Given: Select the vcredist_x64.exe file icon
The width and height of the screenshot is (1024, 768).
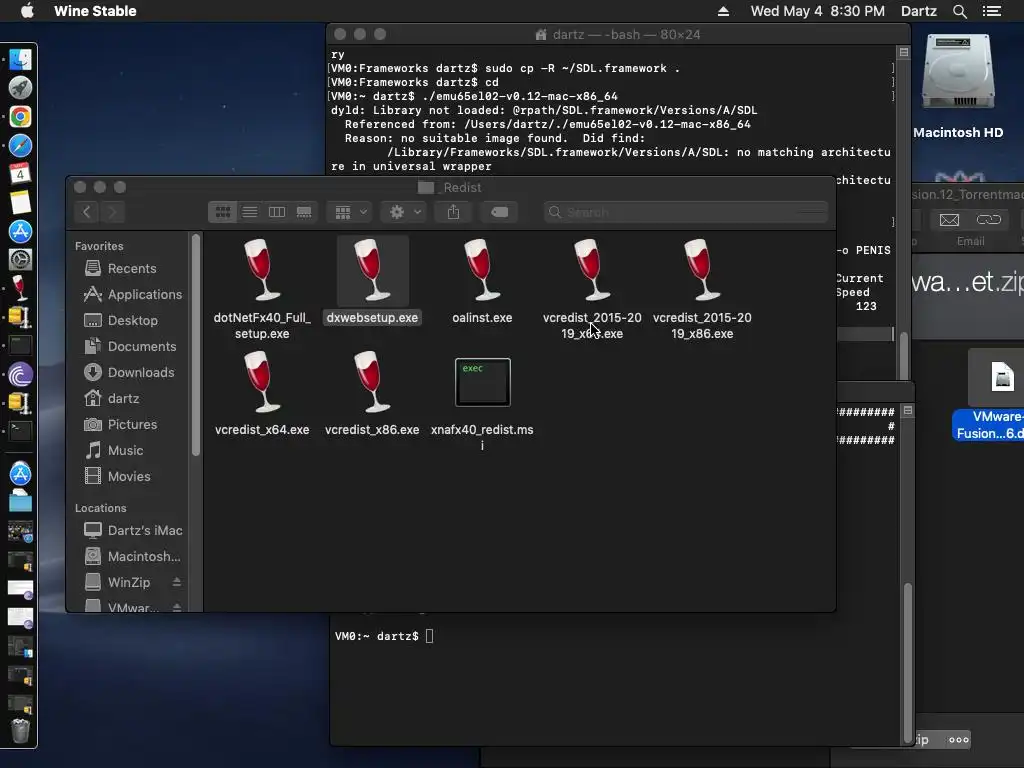Looking at the screenshot, I should [262, 382].
